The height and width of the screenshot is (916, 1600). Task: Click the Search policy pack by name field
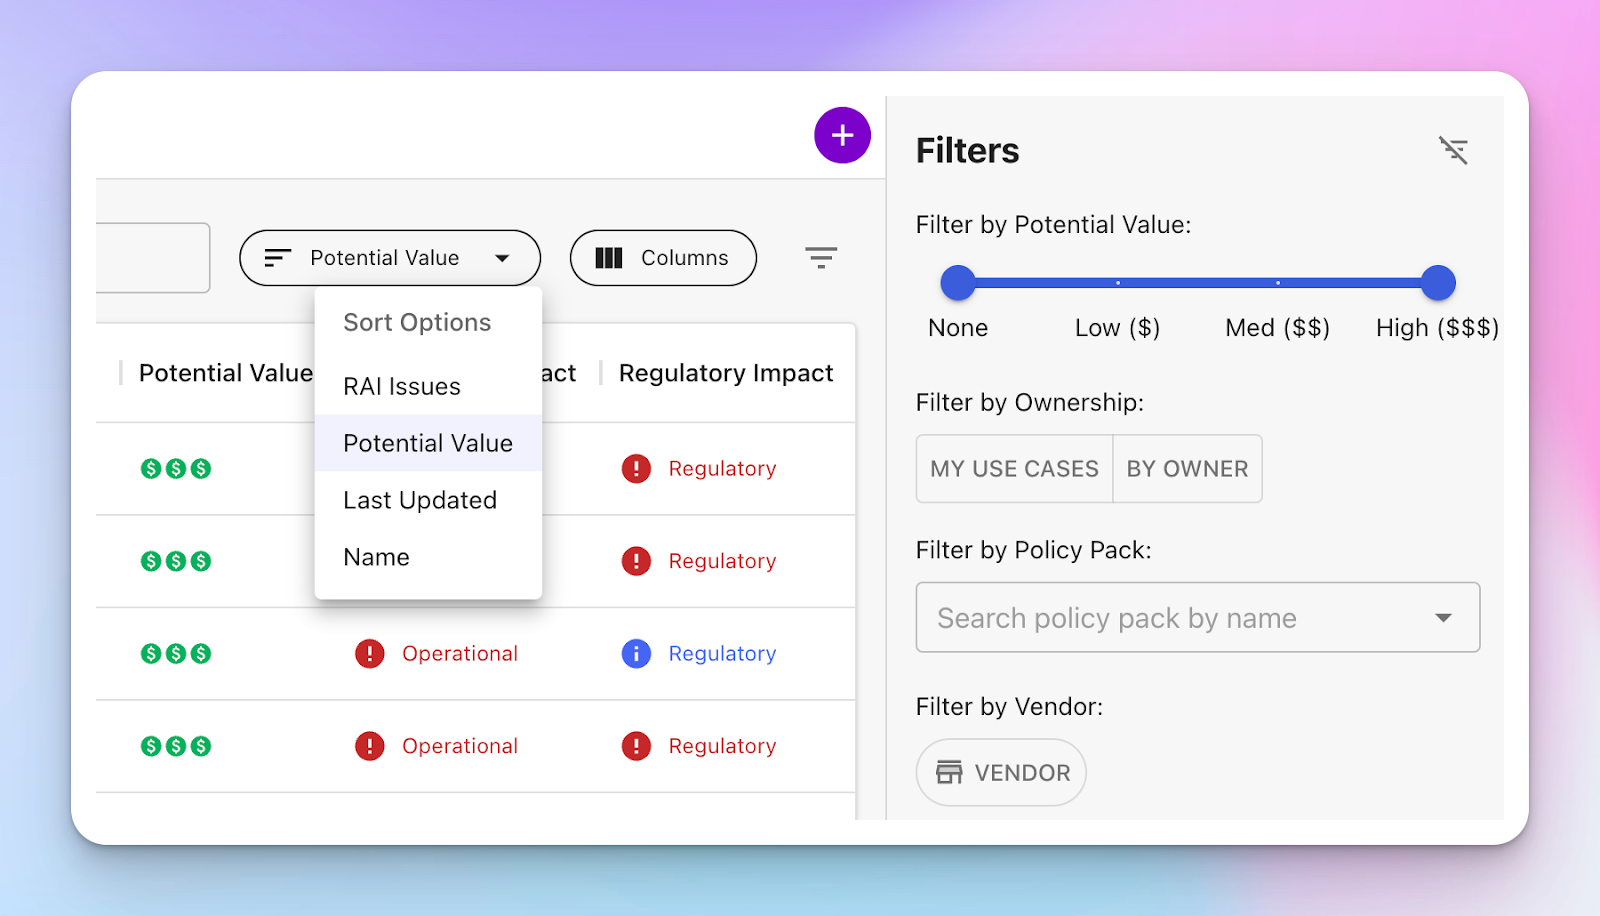tap(1150, 617)
